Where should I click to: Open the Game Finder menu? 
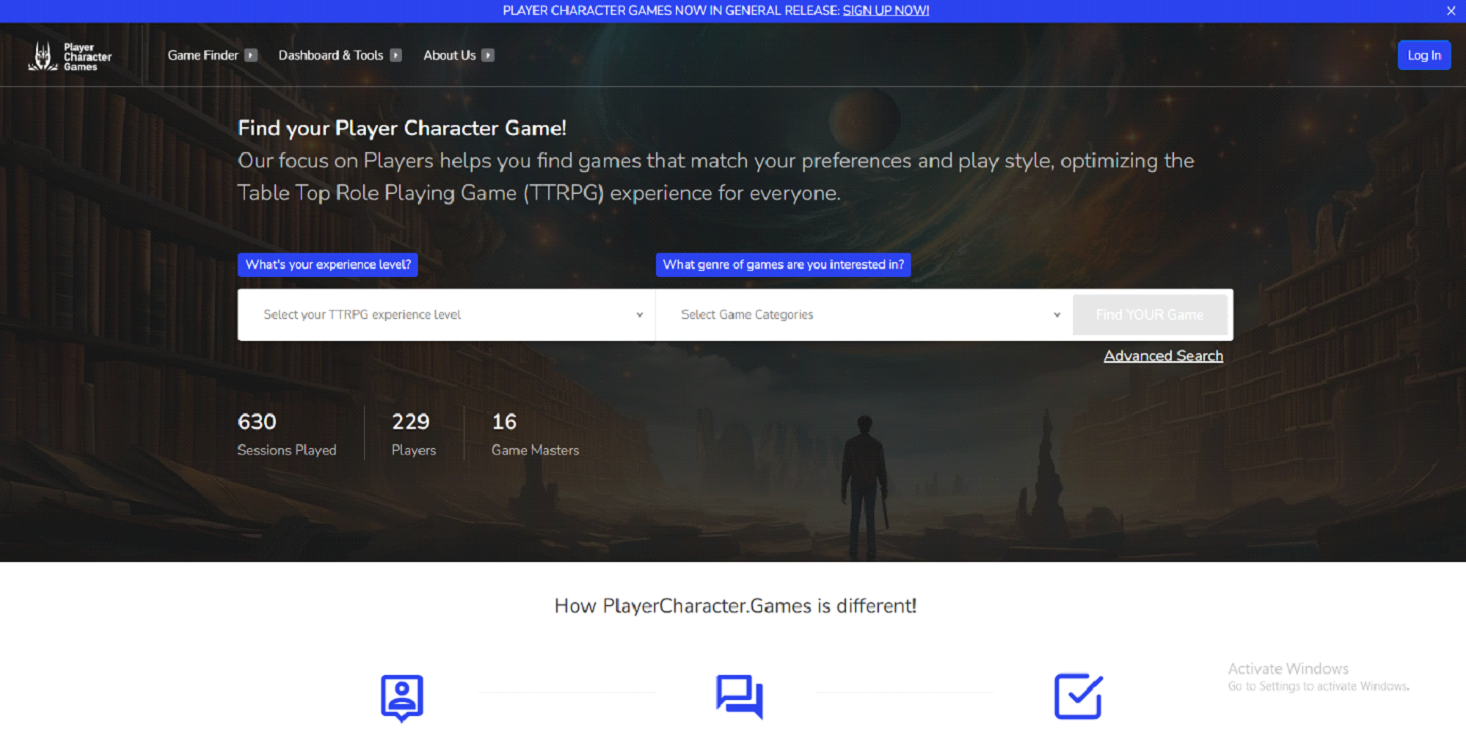203,56
